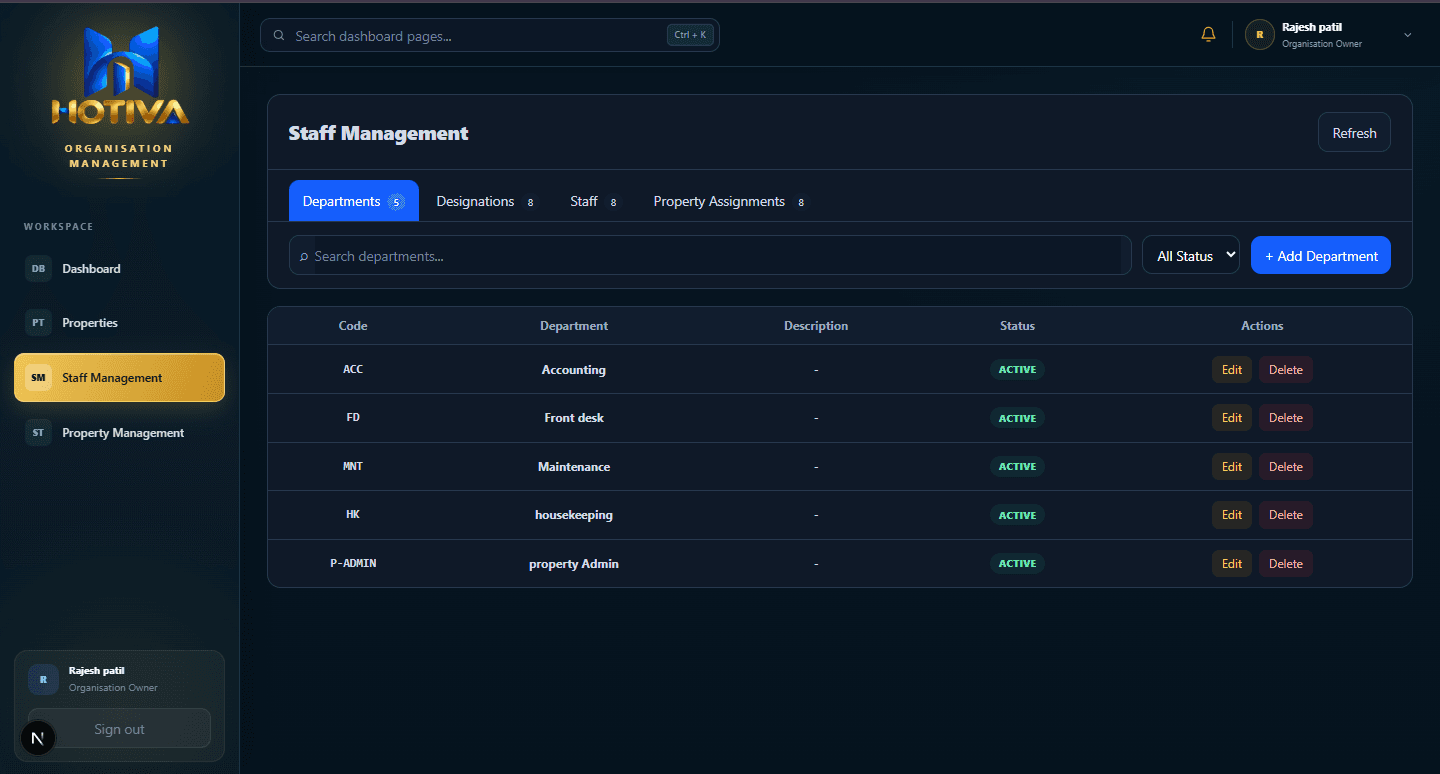The width and height of the screenshot is (1440, 774).
Task: Select Staff Management in sidebar
Action: click(120, 378)
